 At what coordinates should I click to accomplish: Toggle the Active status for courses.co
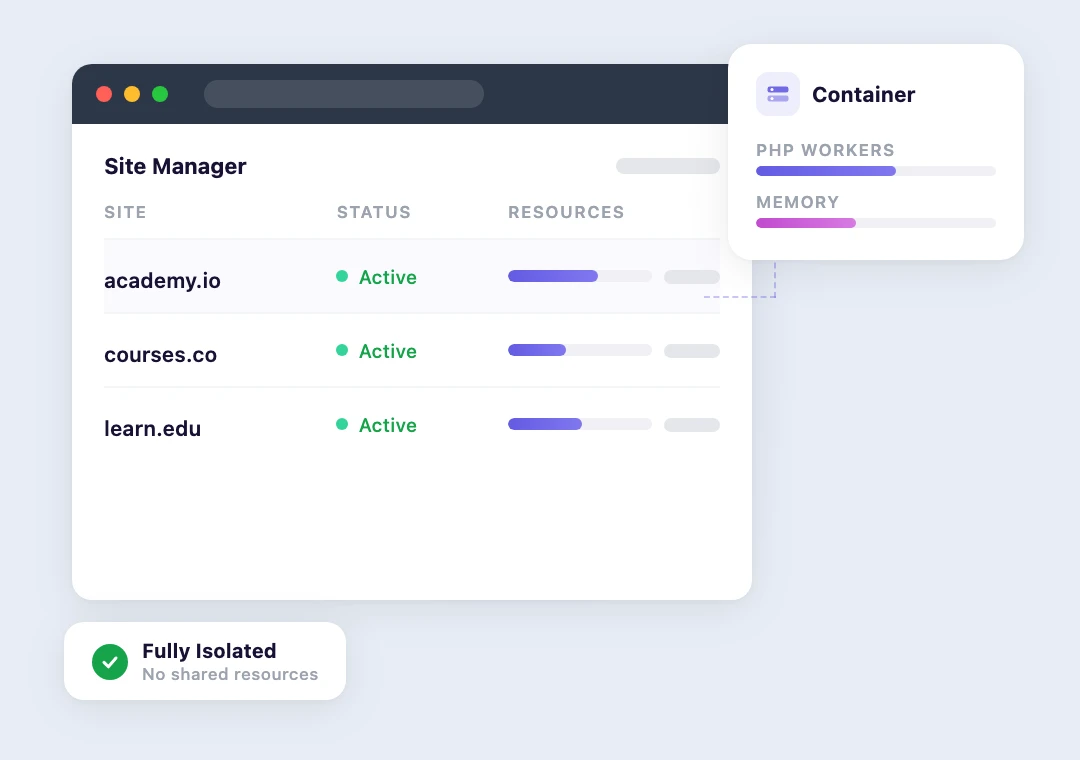click(x=388, y=351)
